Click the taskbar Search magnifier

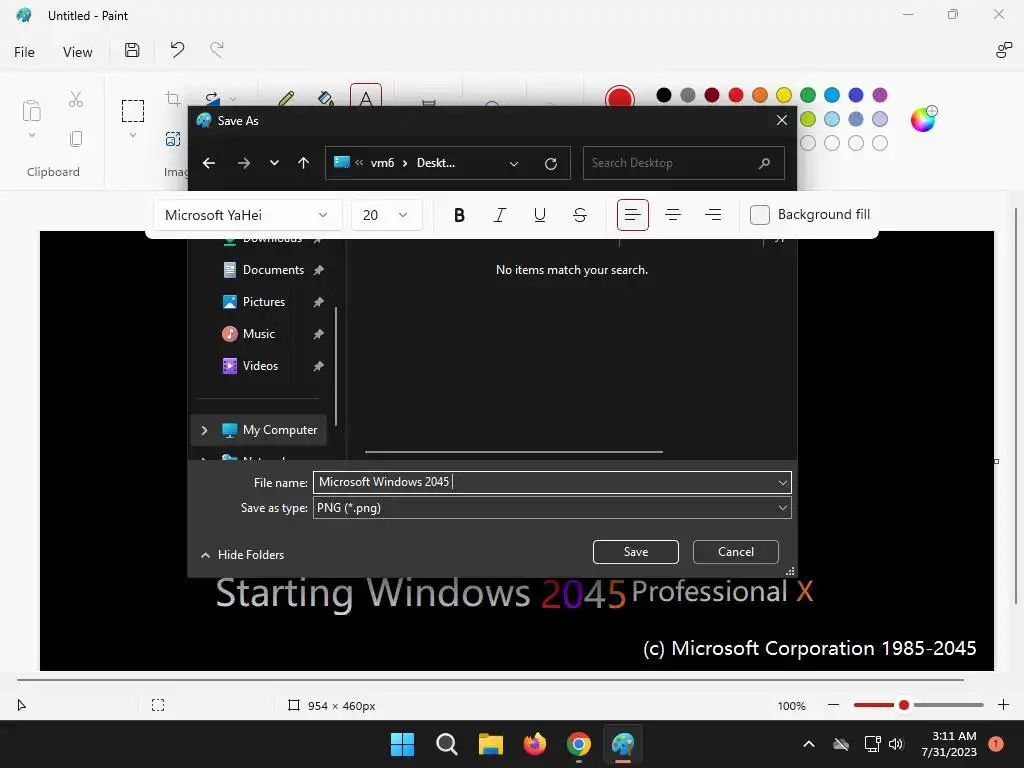(x=447, y=744)
